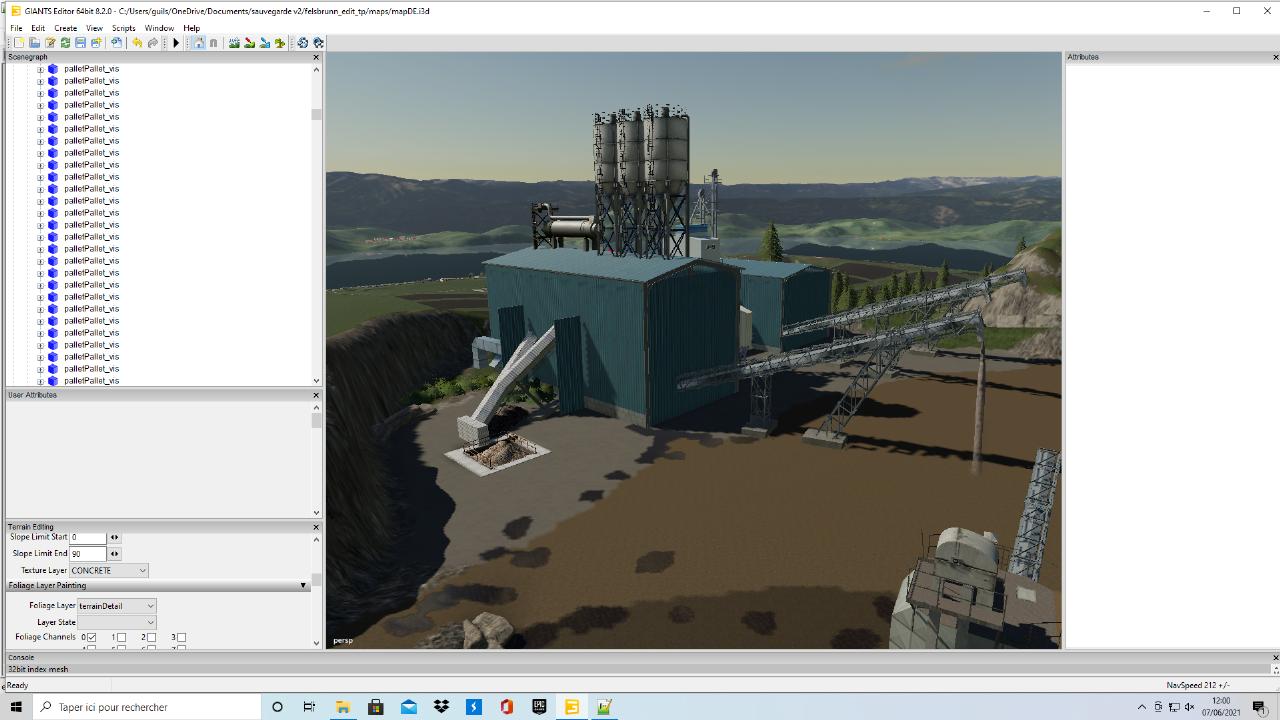This screenshot has width=1280, height=720.
Task: Open Task View from the taskbar
Action: 309,707
